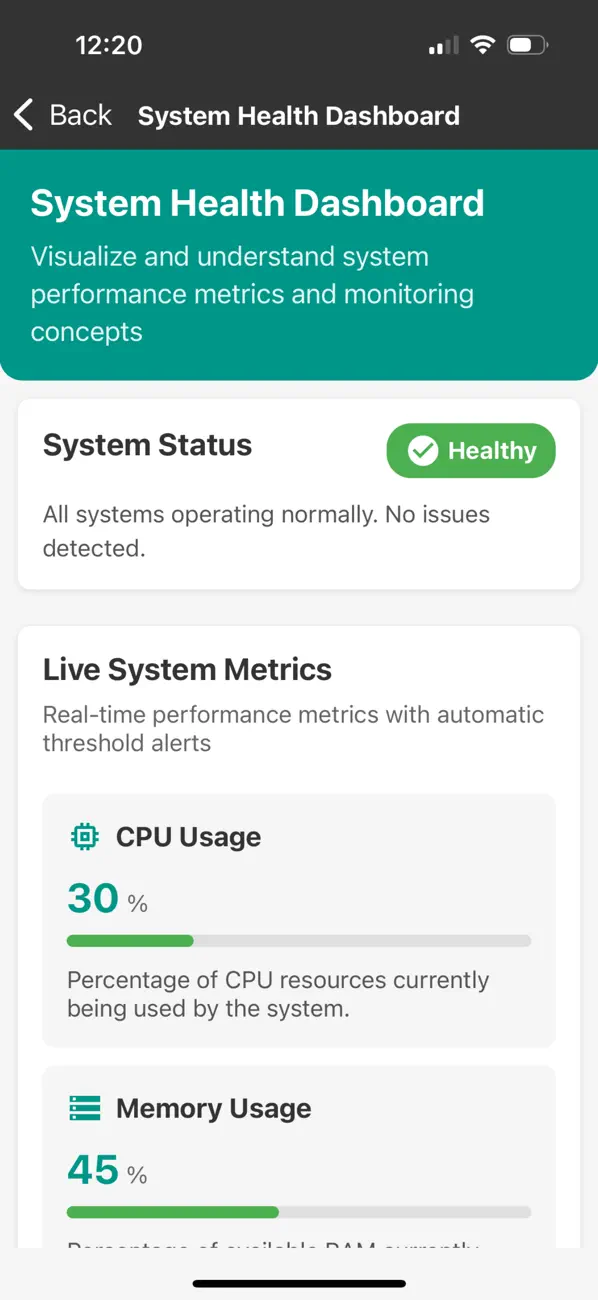Screen dimensions: 598x1300
Task: Tap the CPU usage progress bar
Action: coord(298,940)
